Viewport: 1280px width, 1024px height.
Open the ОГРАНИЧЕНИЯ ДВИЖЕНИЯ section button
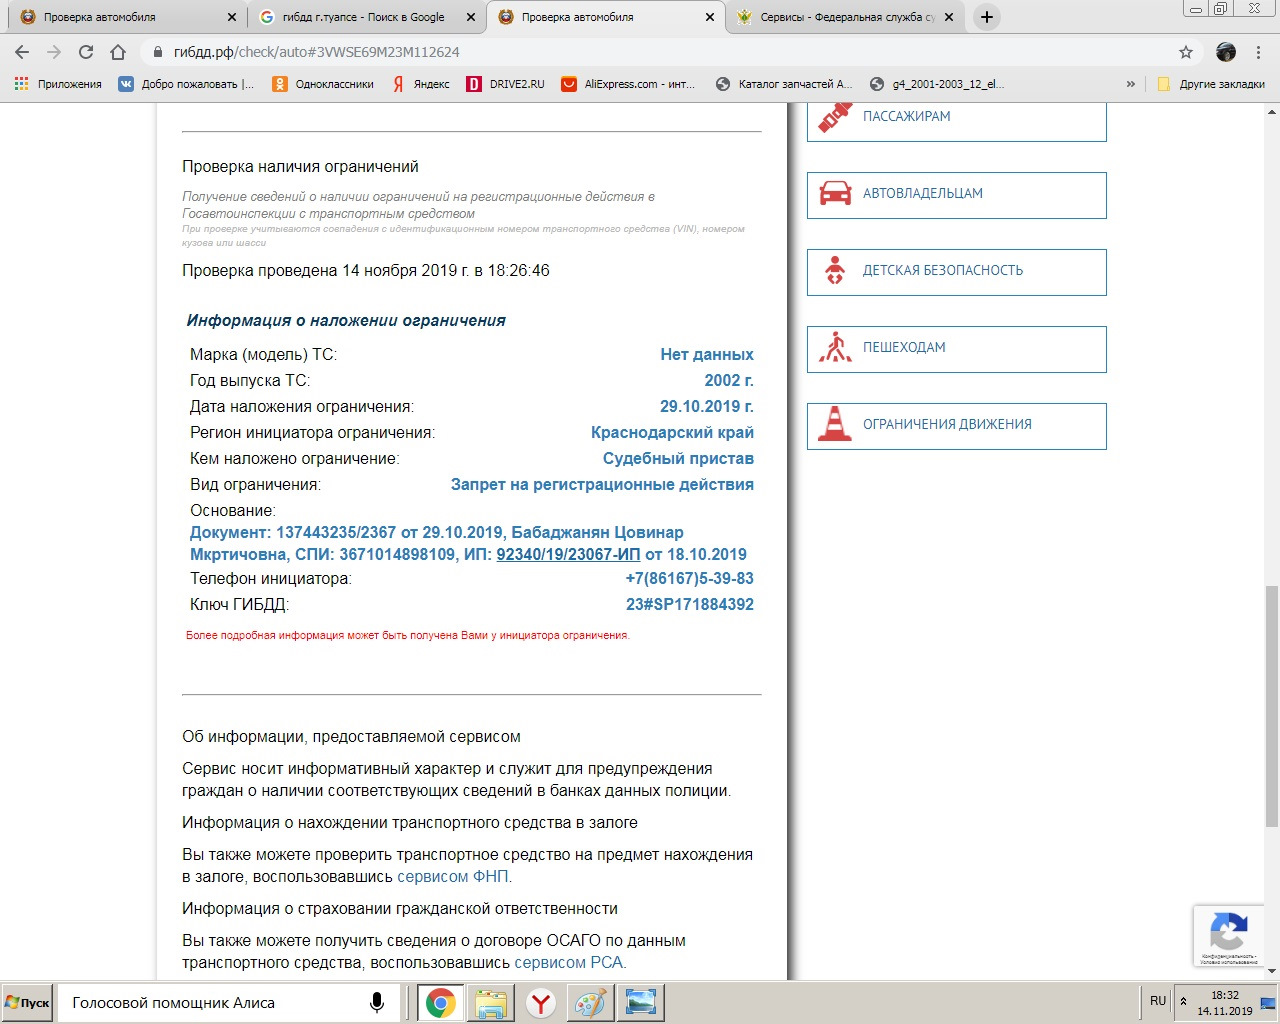(x=956, y=426)
